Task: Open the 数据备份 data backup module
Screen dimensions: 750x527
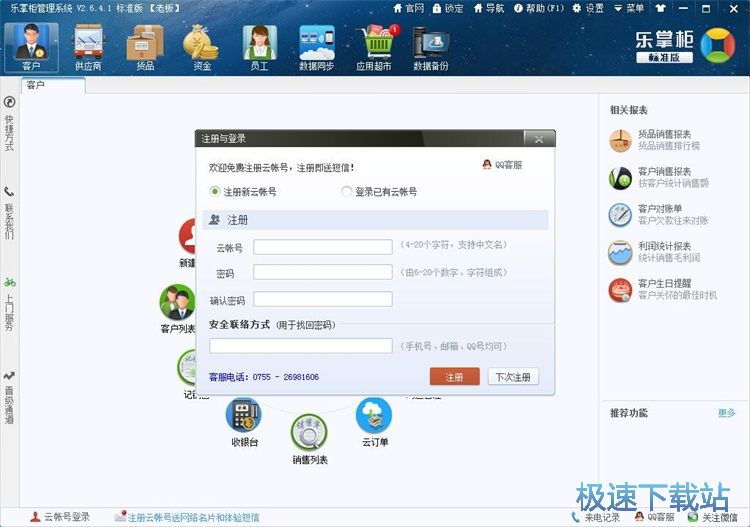Action: point(430,47)
